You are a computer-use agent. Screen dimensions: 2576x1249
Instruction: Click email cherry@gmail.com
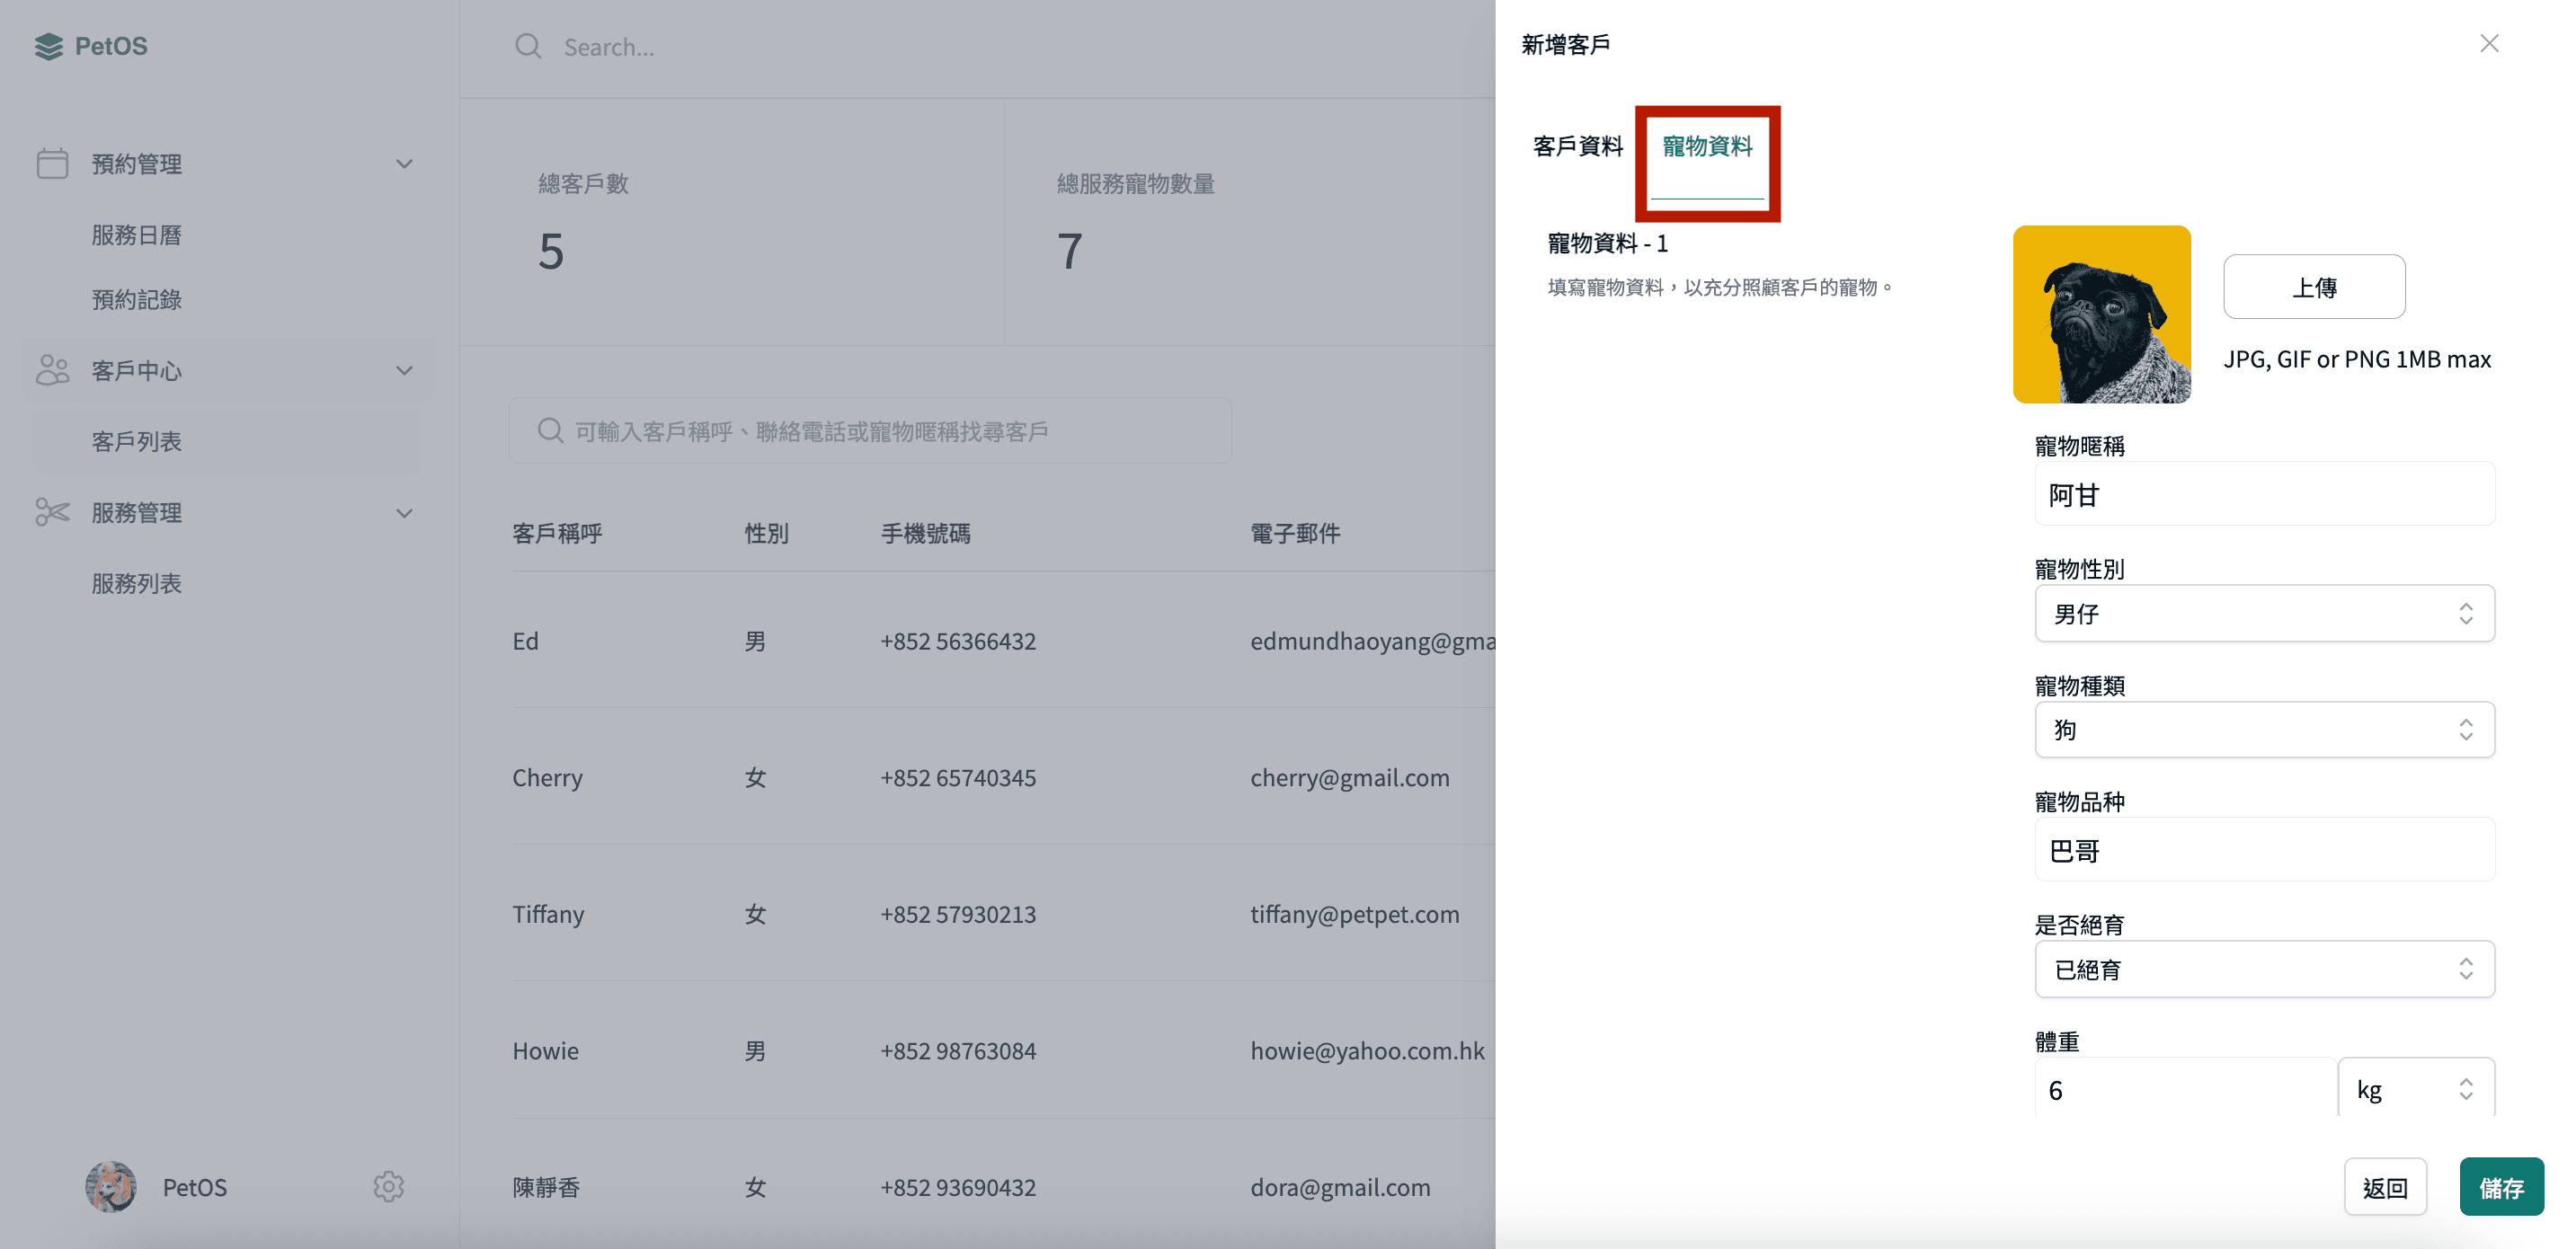(x=1349, y=777)
